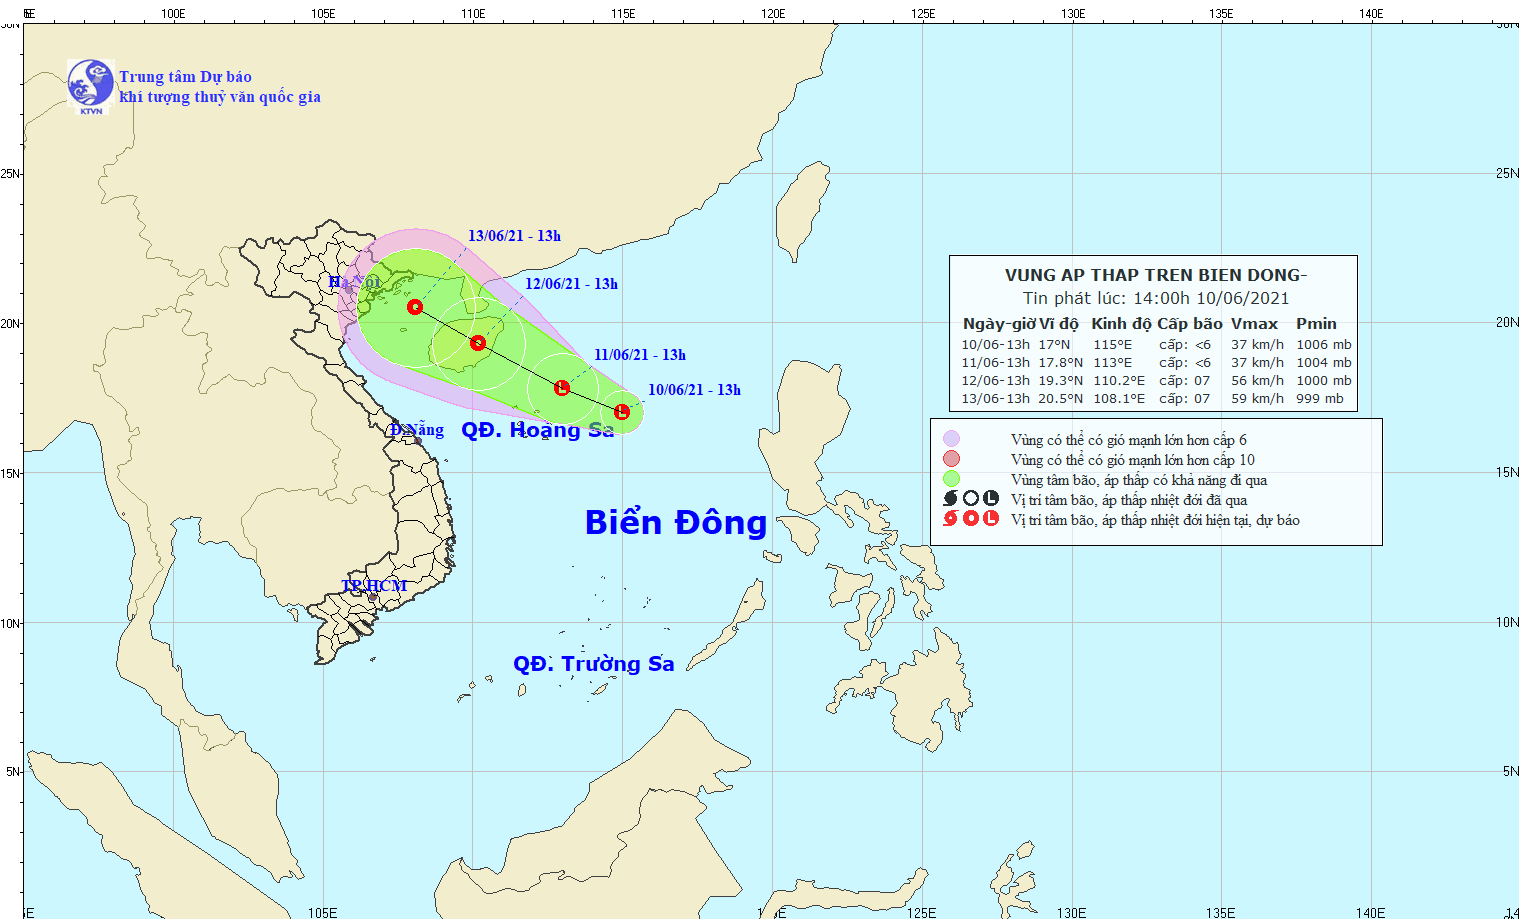This screenshot has width=1519, height=919.
Task: Click the 'QĐ. Trường Sa' islands label
Action: [x=594, y=664]
